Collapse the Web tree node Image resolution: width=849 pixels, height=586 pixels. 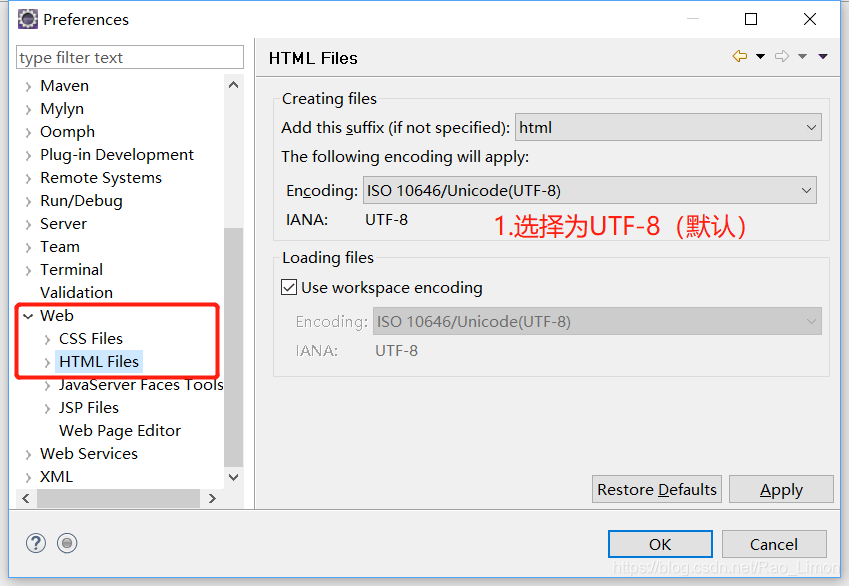click(28, 316)
